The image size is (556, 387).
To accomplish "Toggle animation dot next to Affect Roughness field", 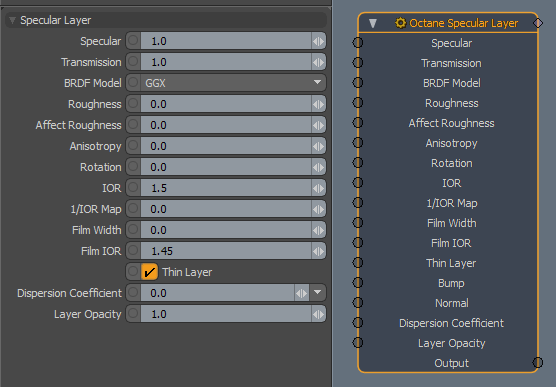I will pos(133,125).
